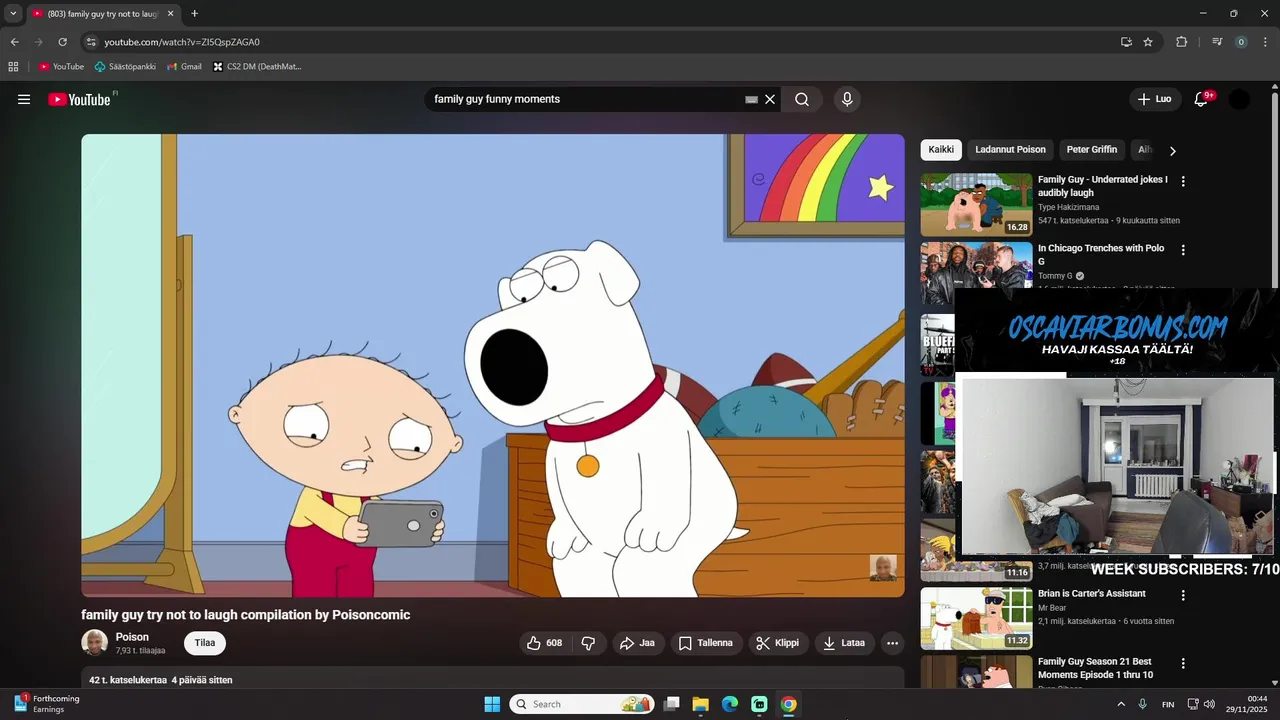Open Säästöpankki bookmark
This screenshot has height=720, width=1280.
point(125,67)
